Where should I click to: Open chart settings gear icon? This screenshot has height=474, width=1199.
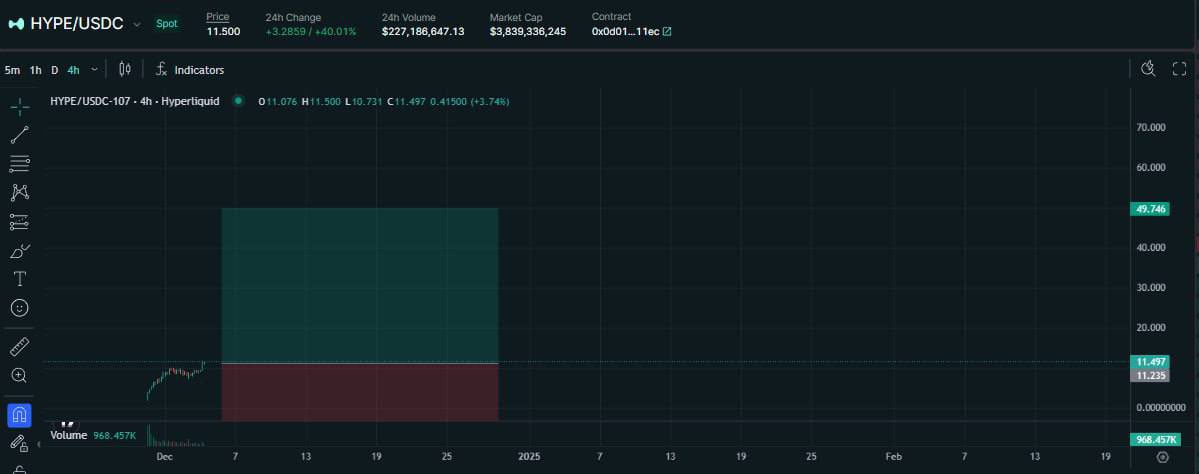click(x=1163, y=457)
